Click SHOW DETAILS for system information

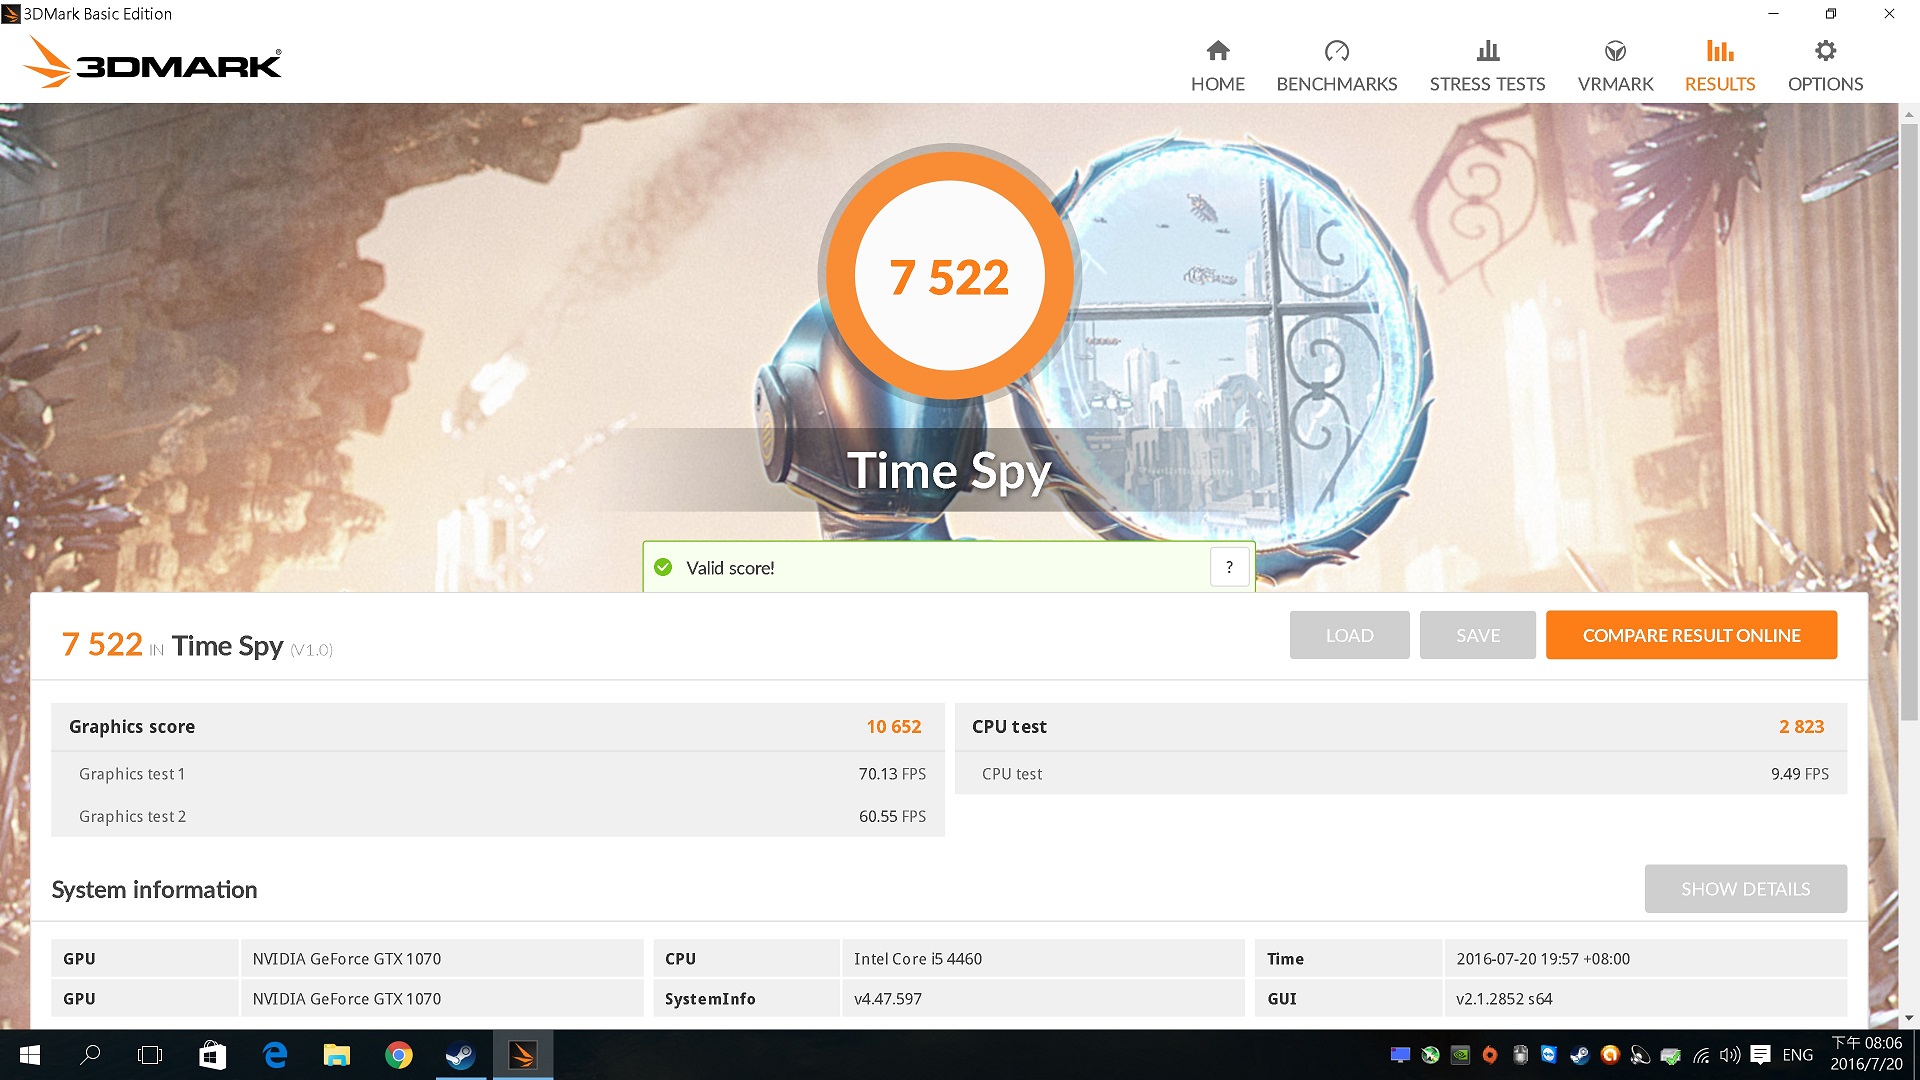pyautogui.click(x=1745, y=889)
